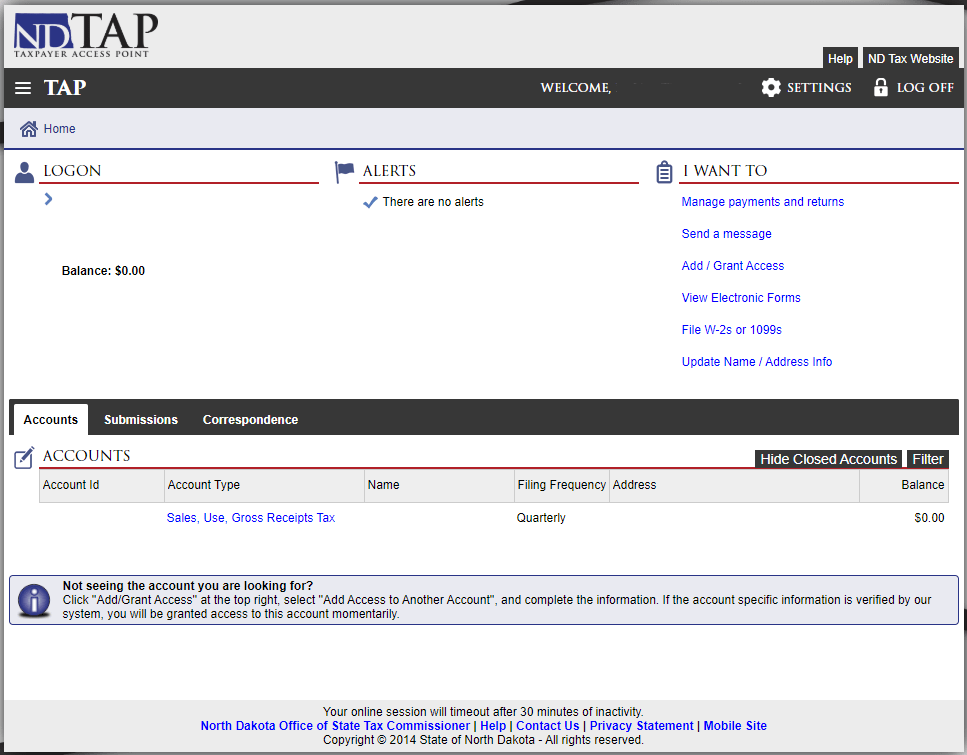This screenshot has height=755, width=967.
Task: Switch to Mobile Site footer link
Action: point(735,726)
